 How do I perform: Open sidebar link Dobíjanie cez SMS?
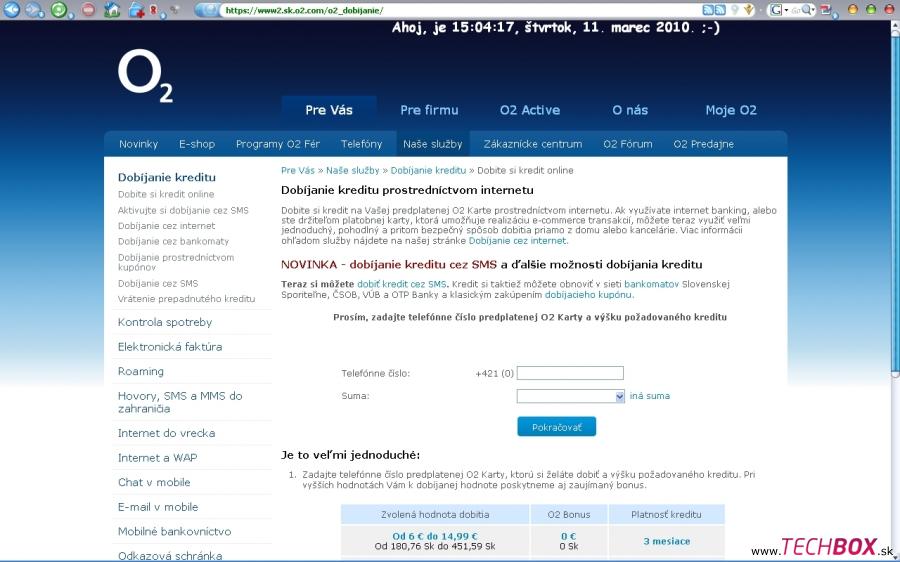coord(158,283)
